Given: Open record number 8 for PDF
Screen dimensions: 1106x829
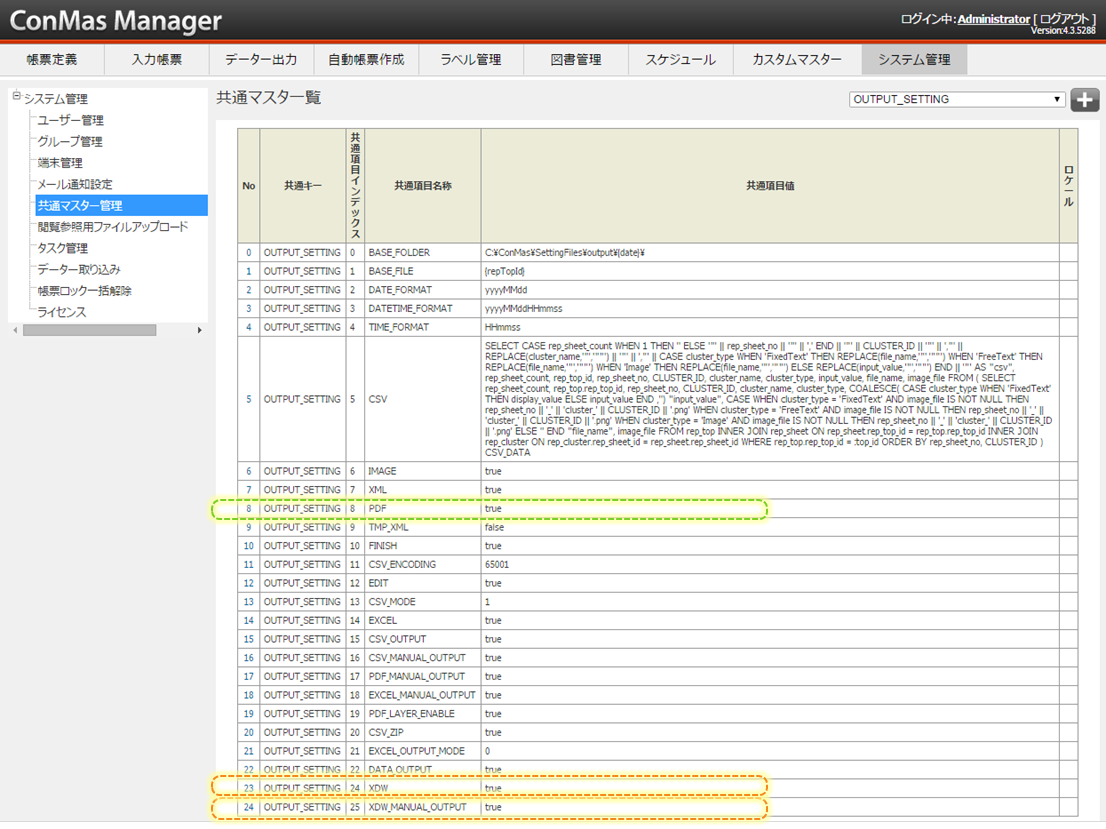Looking at the screenshot, I should tap(248, 509).
